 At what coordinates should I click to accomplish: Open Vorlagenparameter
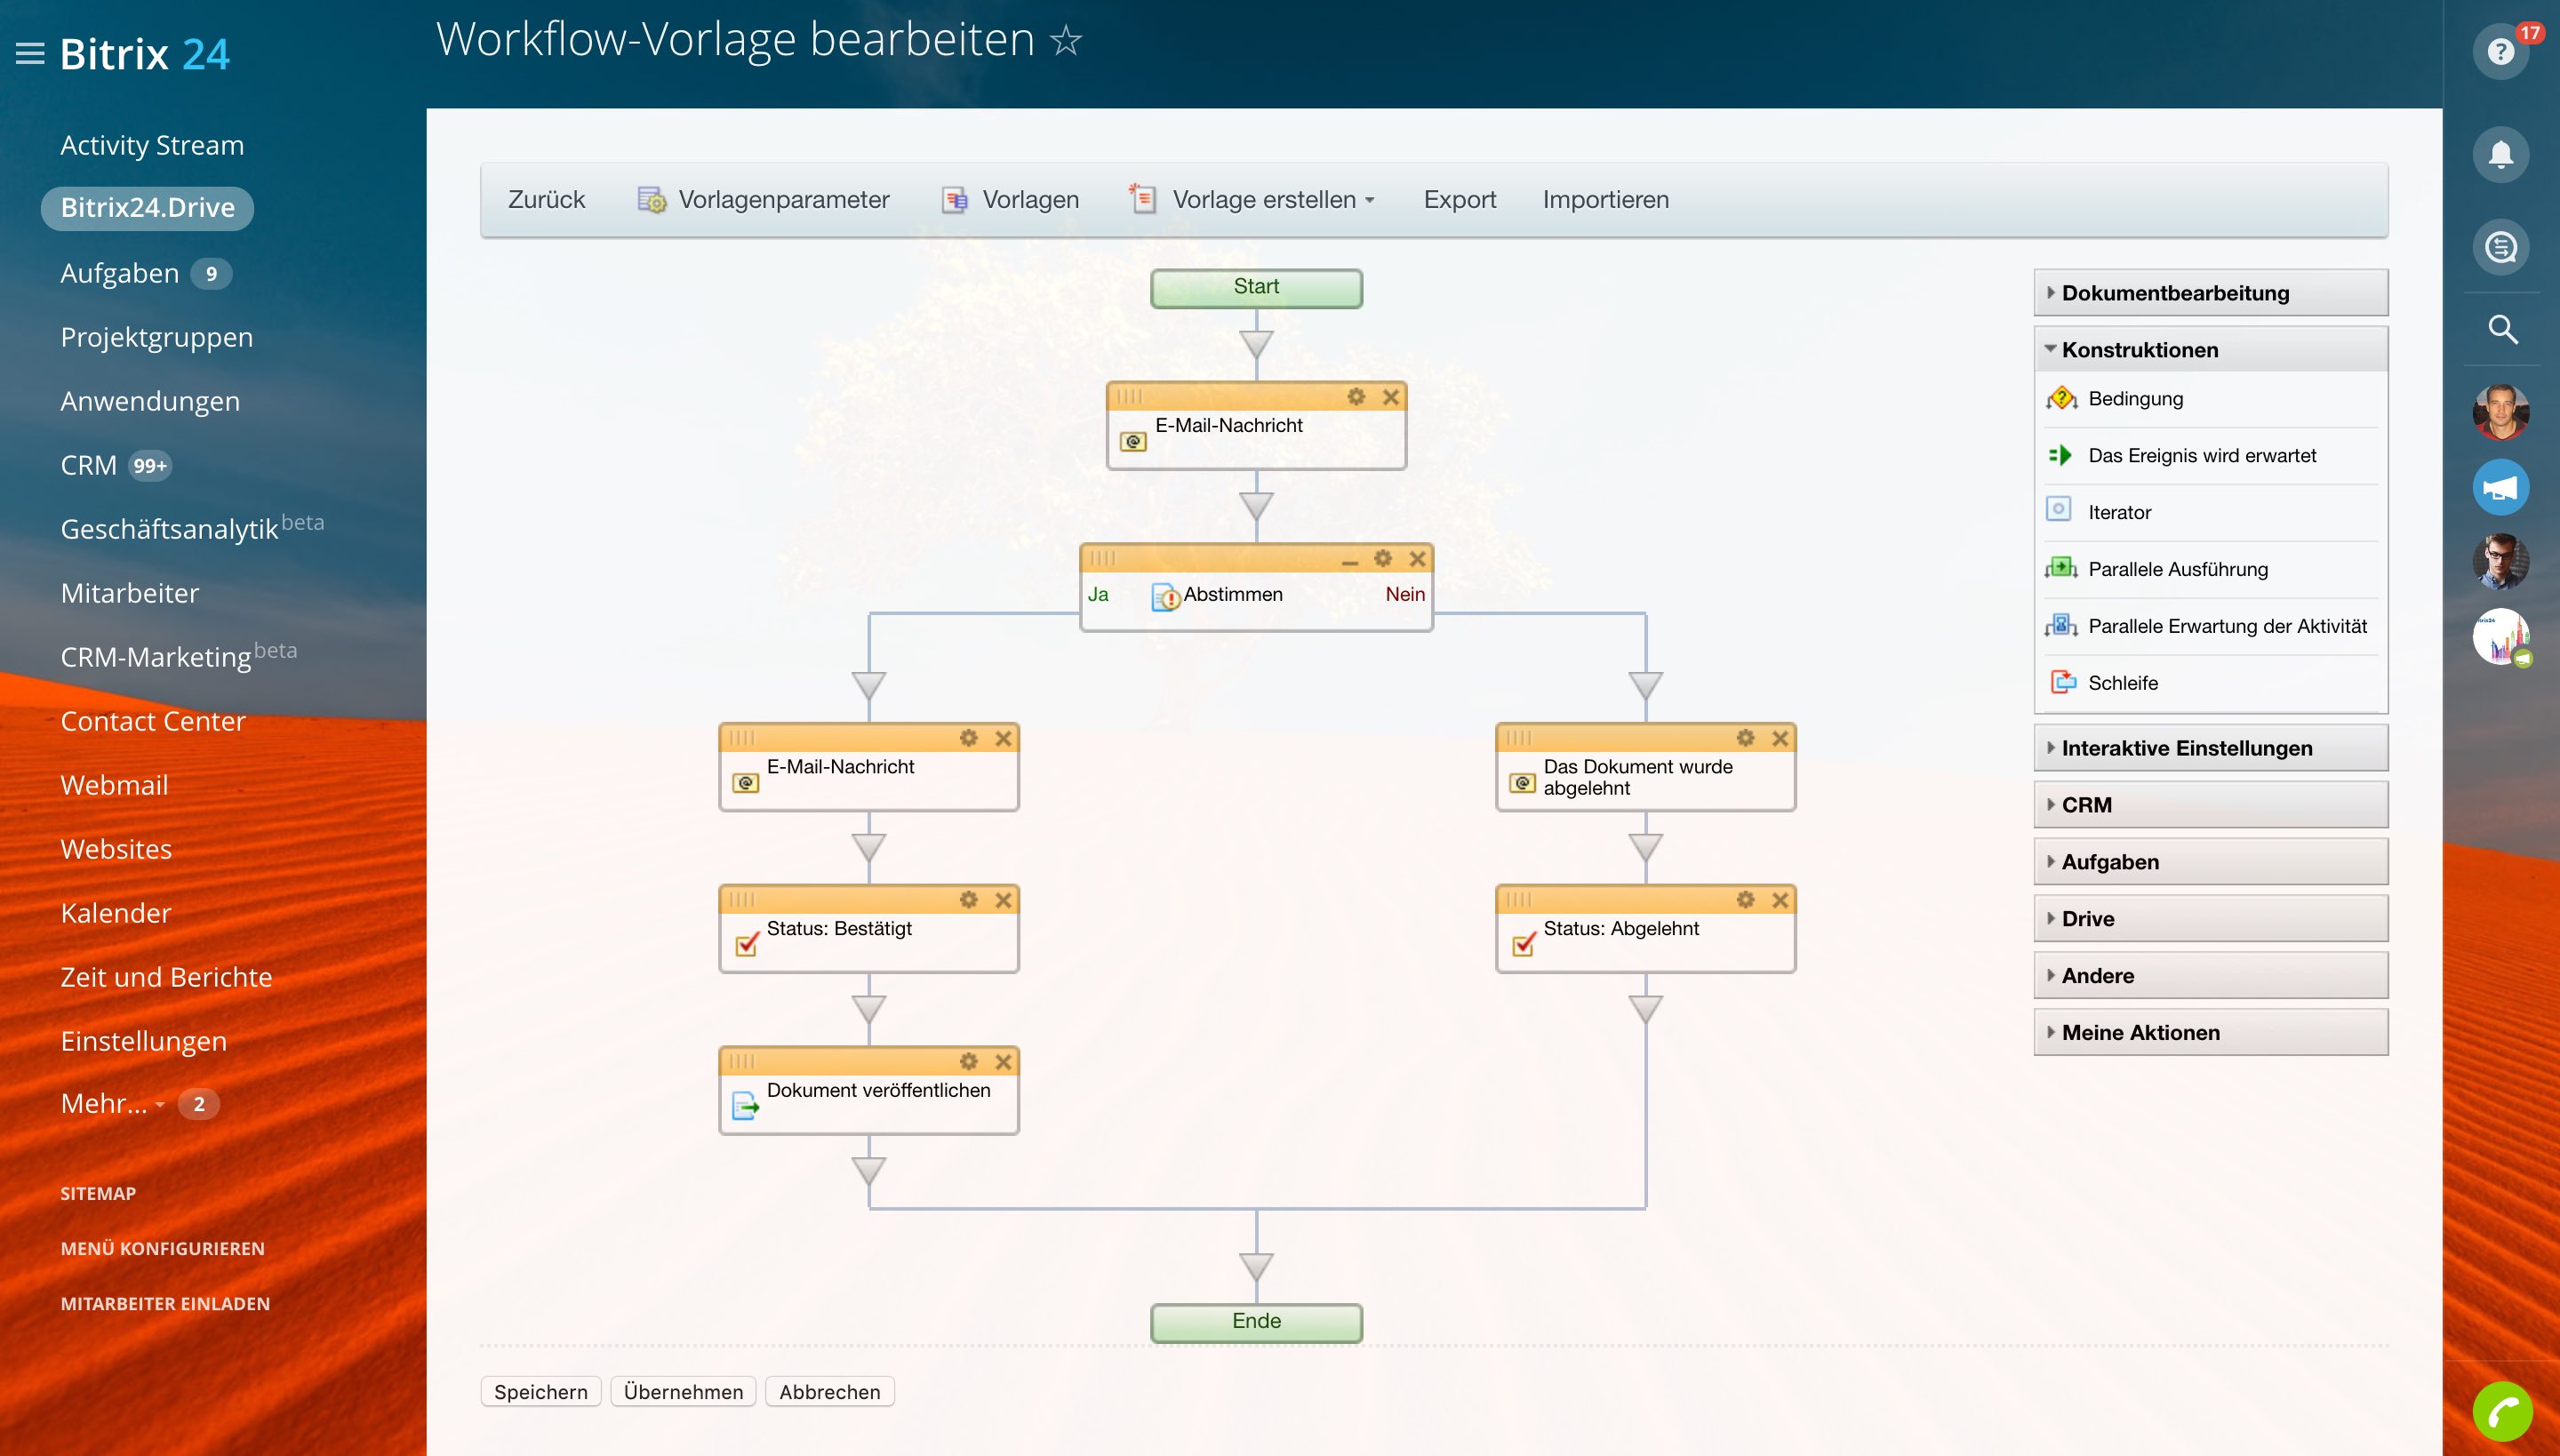(763, 199)
